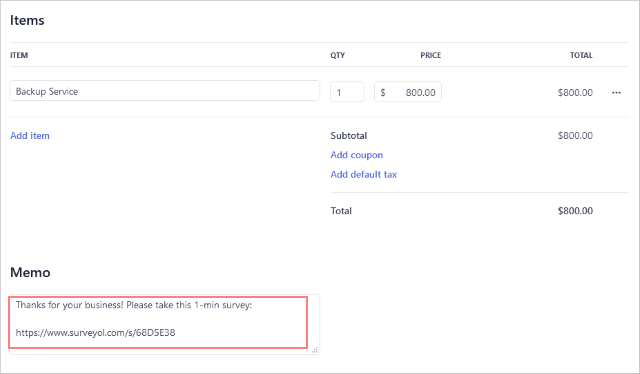Click Add default tax link
Image resolution: width=640 pixels, height=374 pixels.
pyautogui.click(x=364, y=174)
